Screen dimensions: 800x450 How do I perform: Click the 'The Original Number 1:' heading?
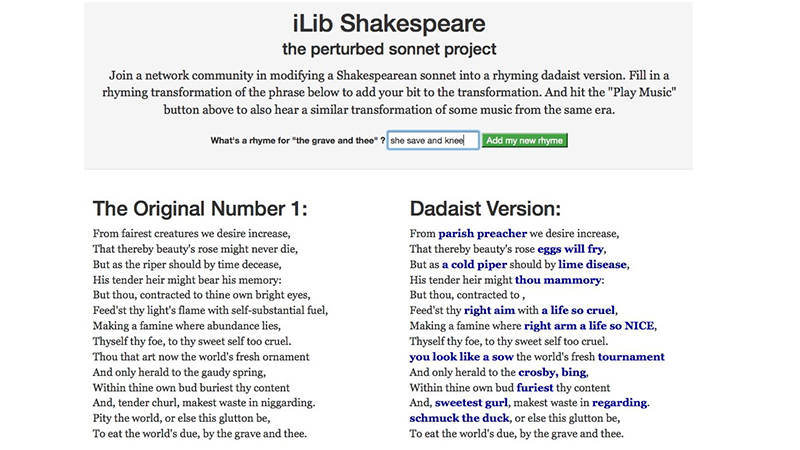200,209
